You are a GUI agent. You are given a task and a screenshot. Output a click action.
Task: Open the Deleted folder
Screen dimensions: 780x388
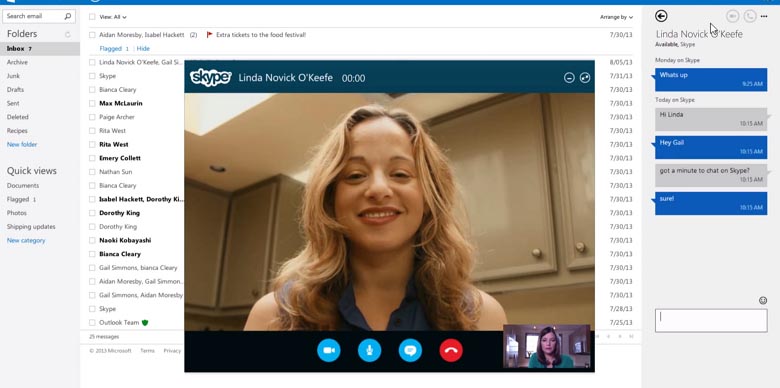[x=17, y=117]
